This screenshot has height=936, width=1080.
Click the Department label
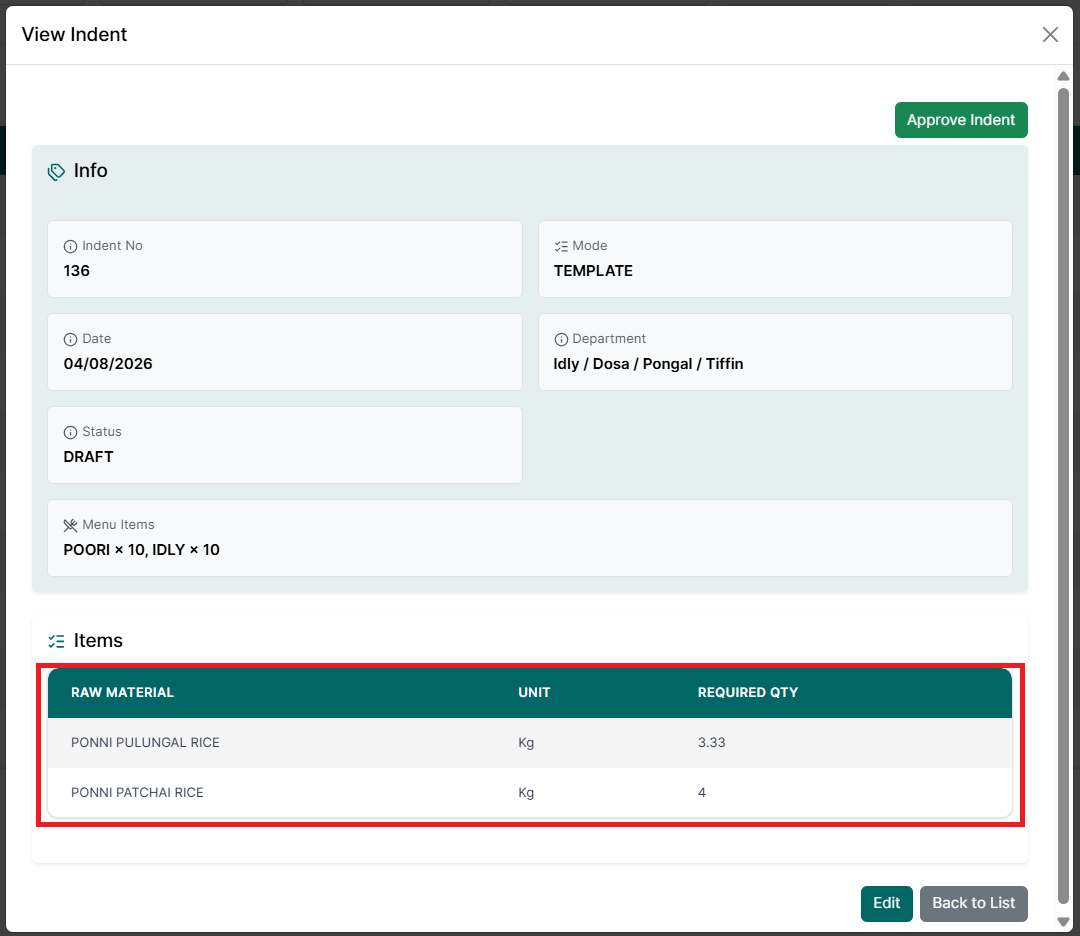pos(609,339)
